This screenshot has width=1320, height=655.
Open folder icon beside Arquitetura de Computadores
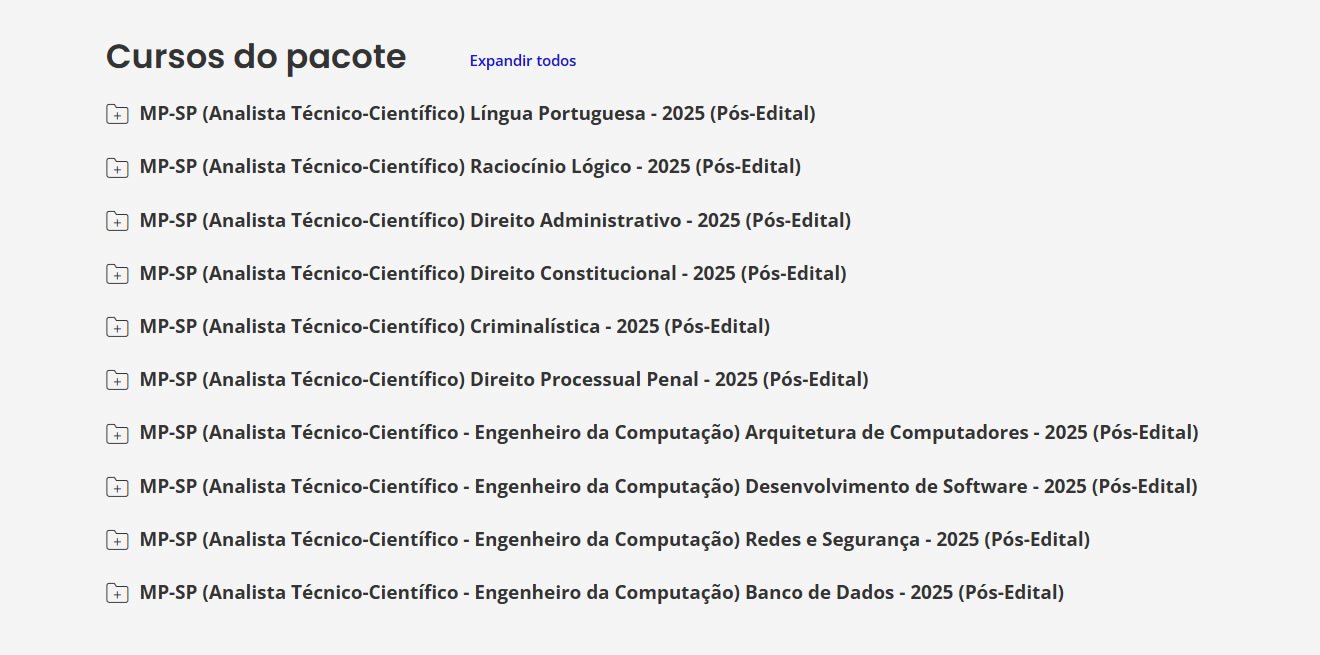pyautogui.click(x=117, y=434)
